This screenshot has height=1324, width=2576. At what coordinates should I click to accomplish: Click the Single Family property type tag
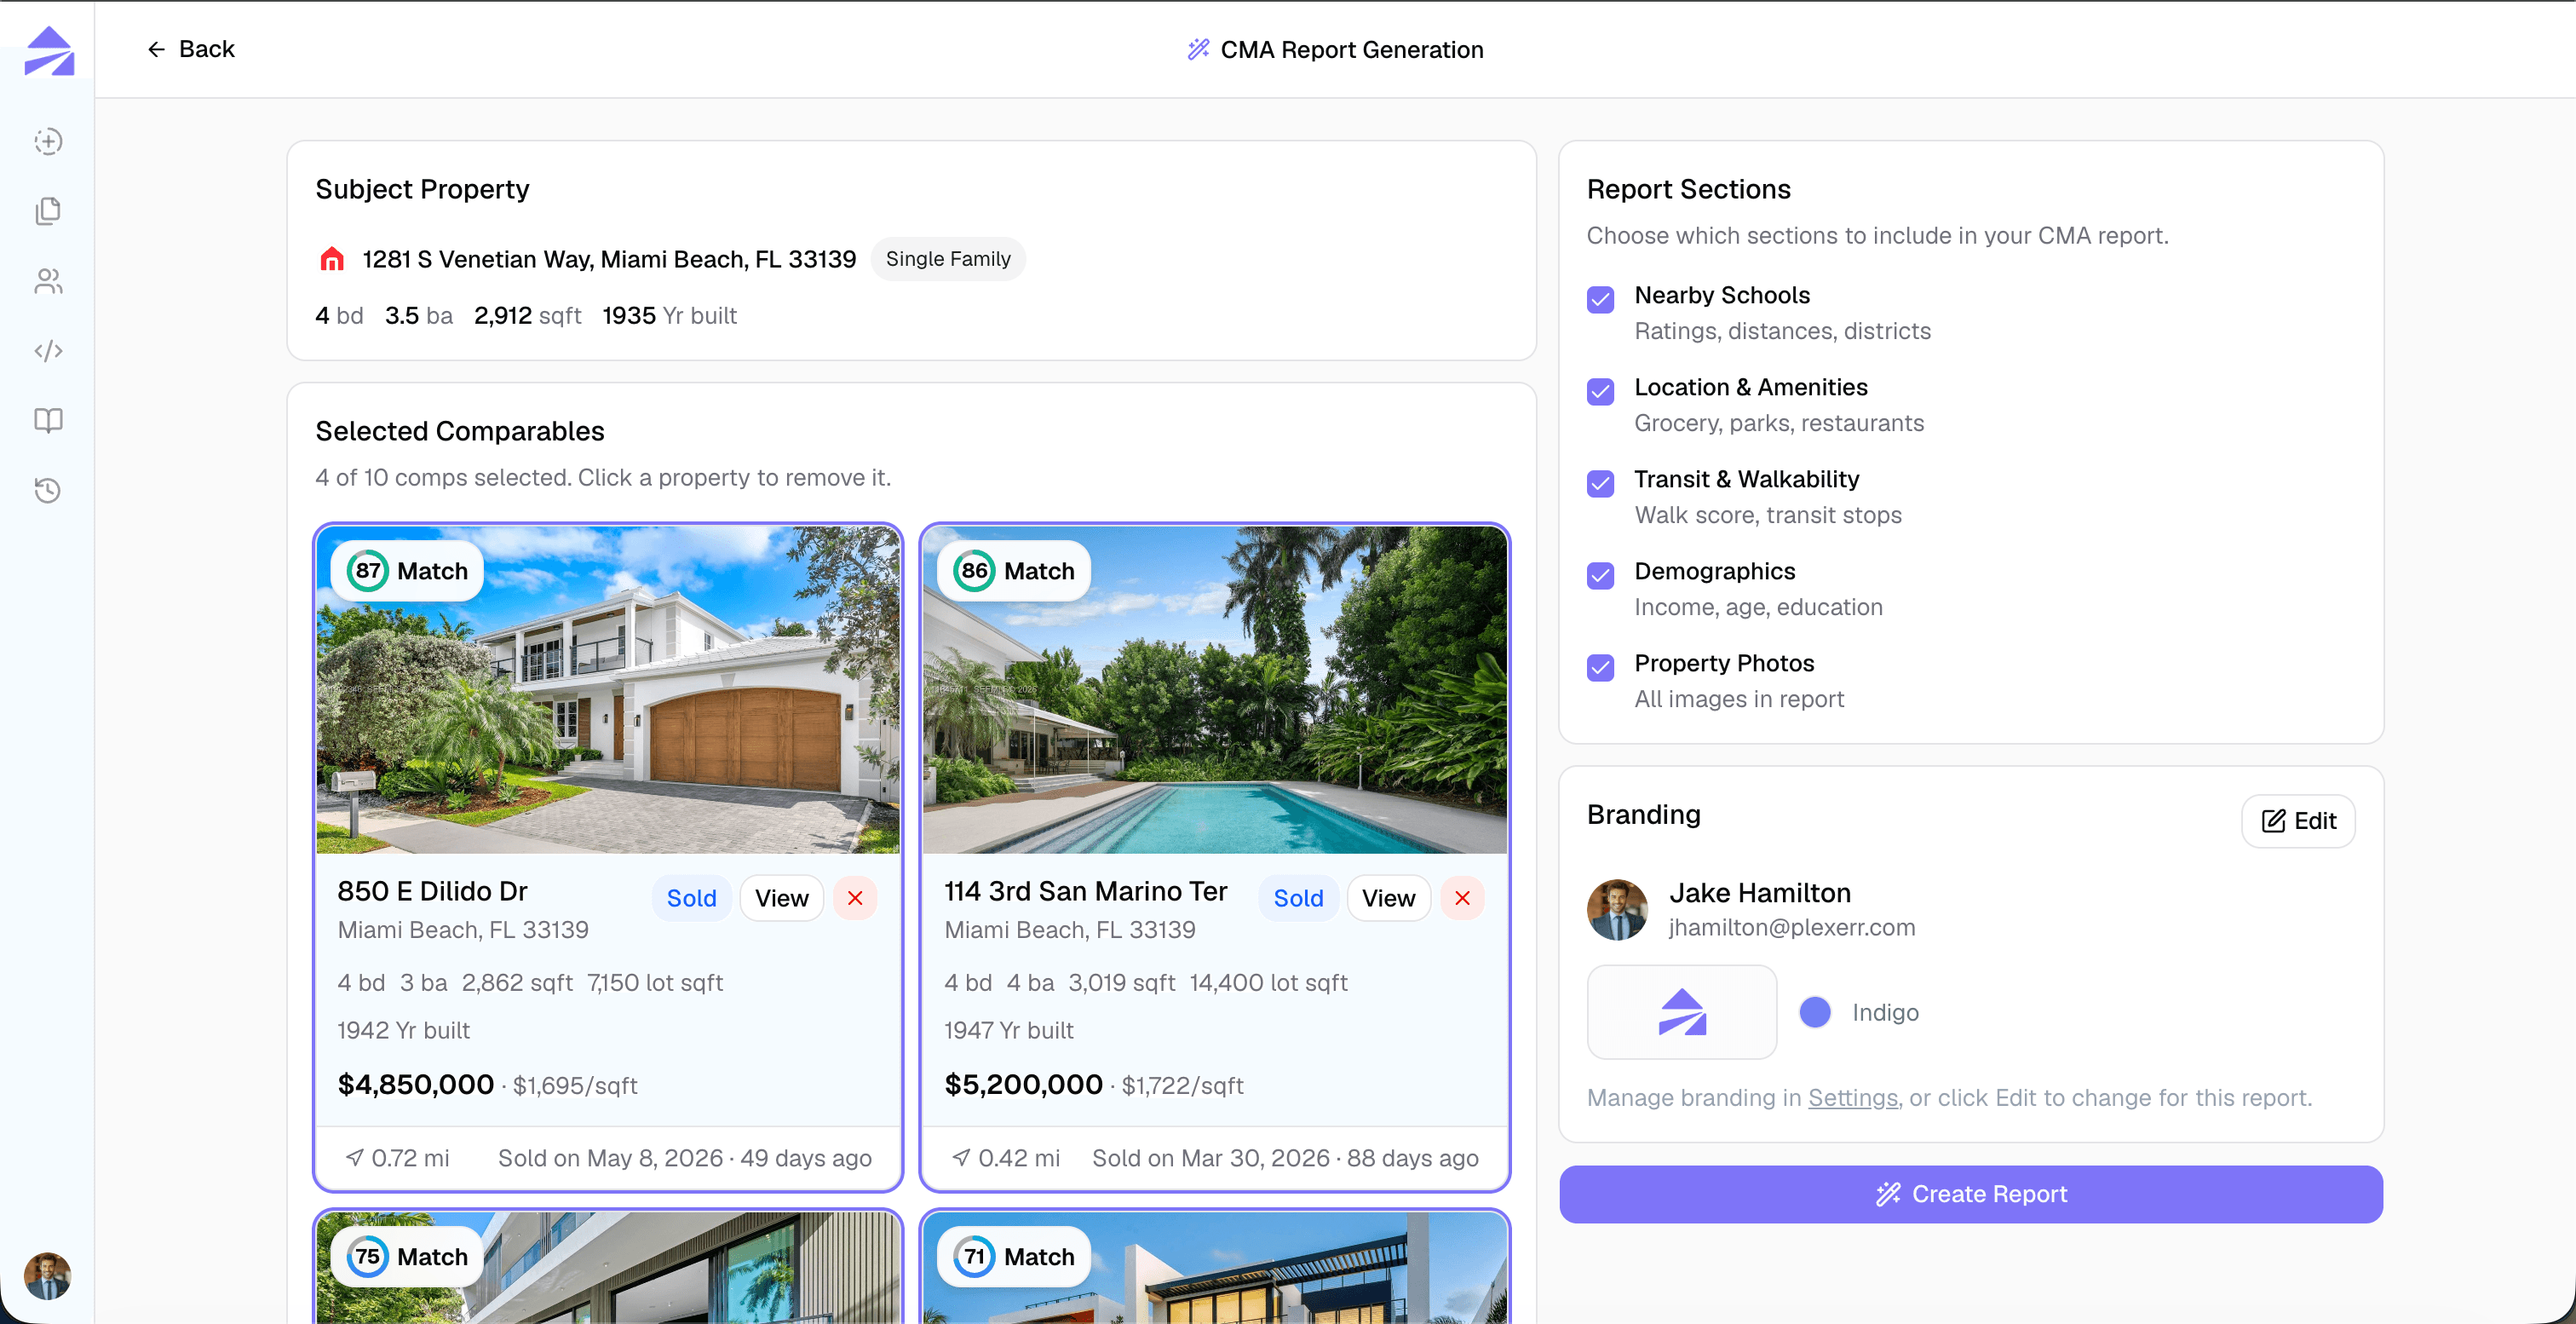click(x=948, y=259)
